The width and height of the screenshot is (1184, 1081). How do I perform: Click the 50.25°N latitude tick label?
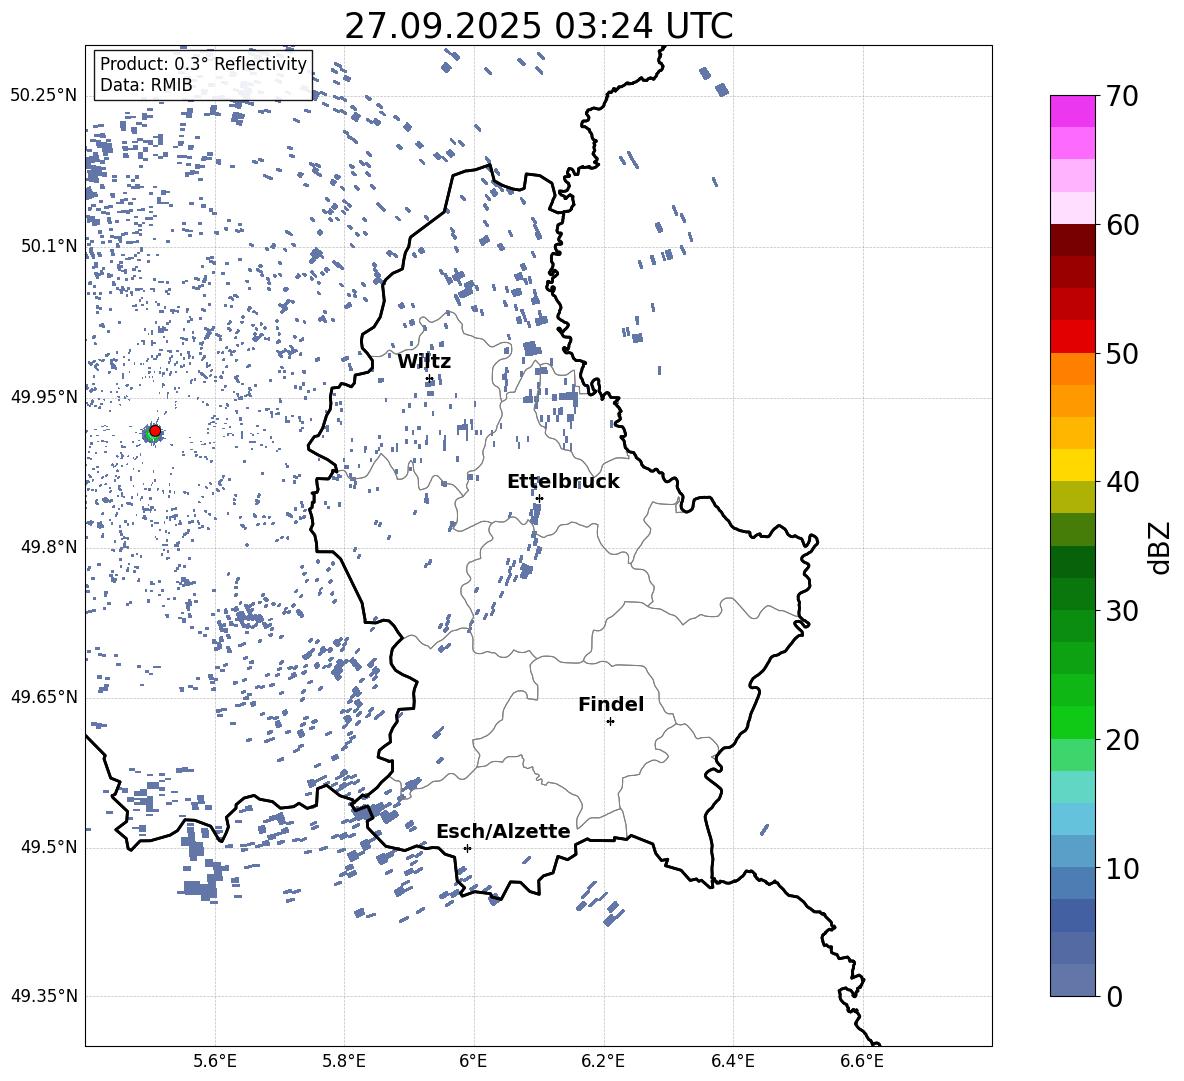tap(44, 96)
